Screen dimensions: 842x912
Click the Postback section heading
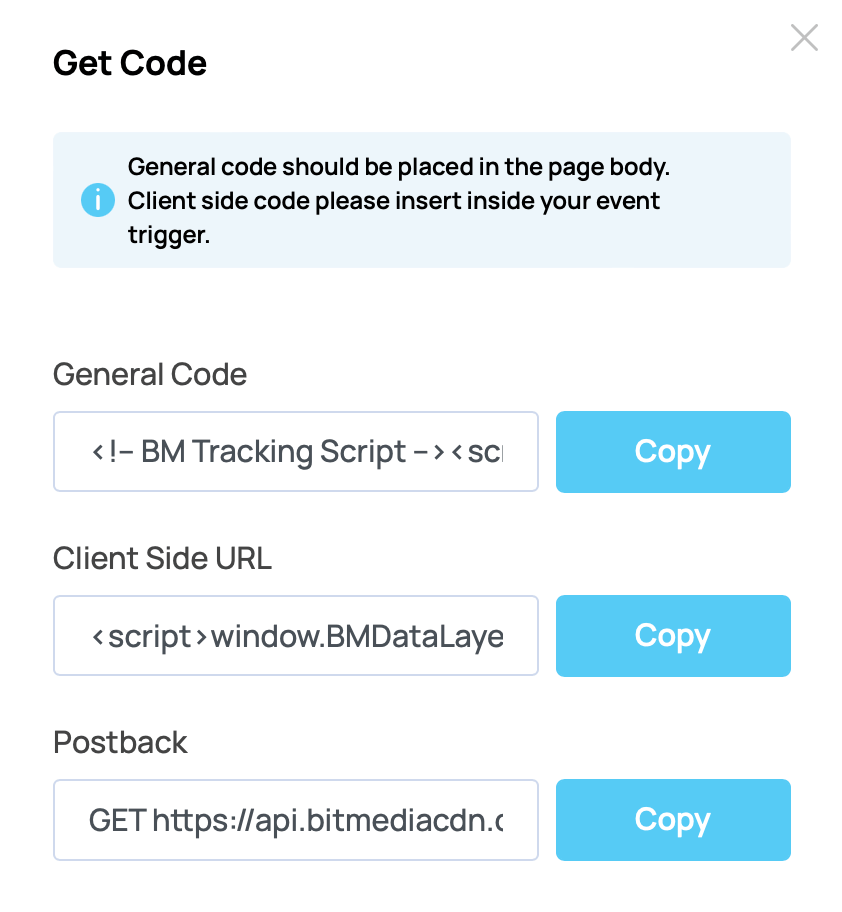(120, 742)
